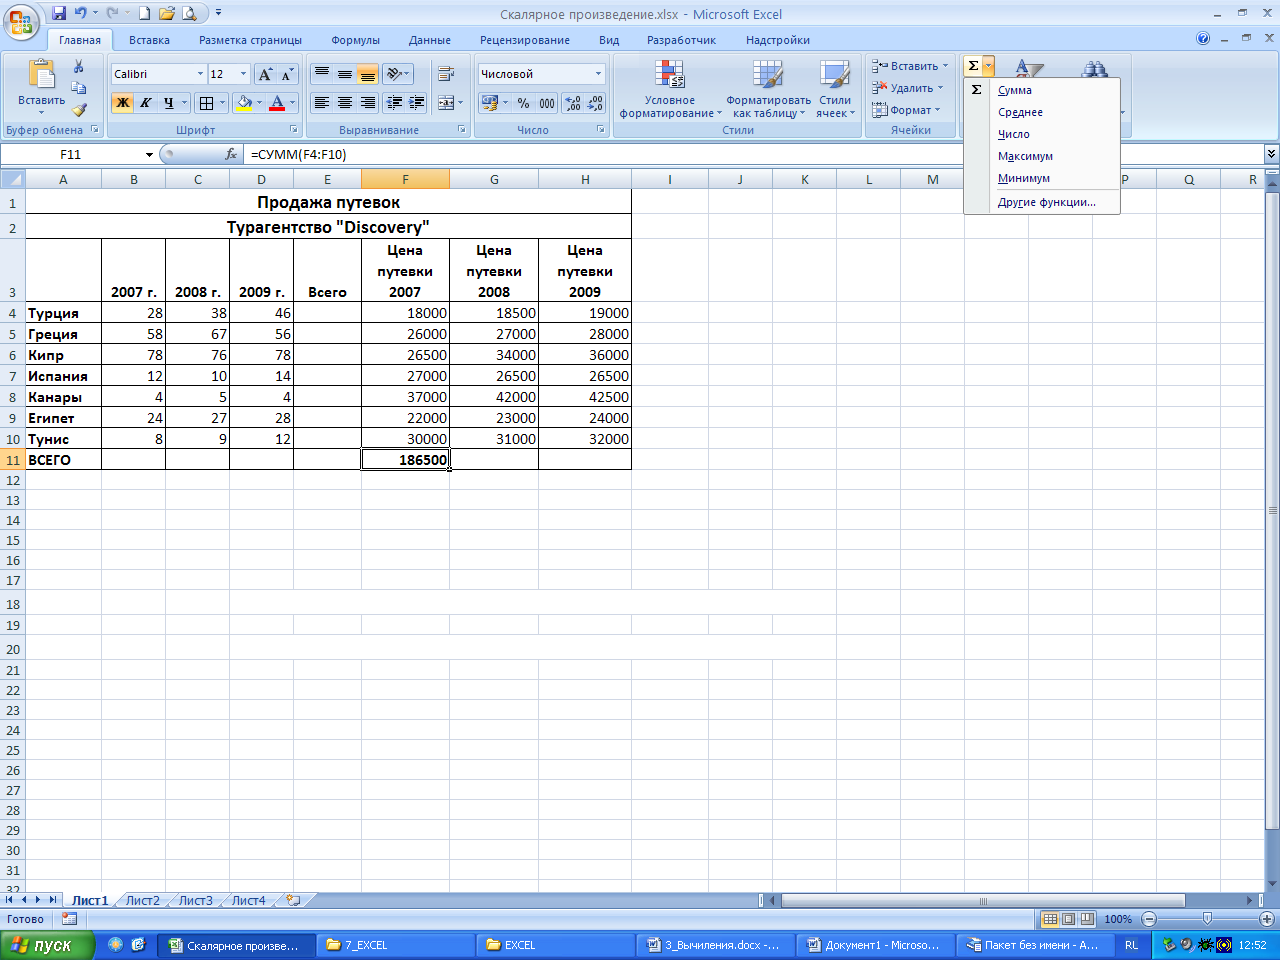
Task: Expand the formula bar chevron
Action: point(1271,154)
